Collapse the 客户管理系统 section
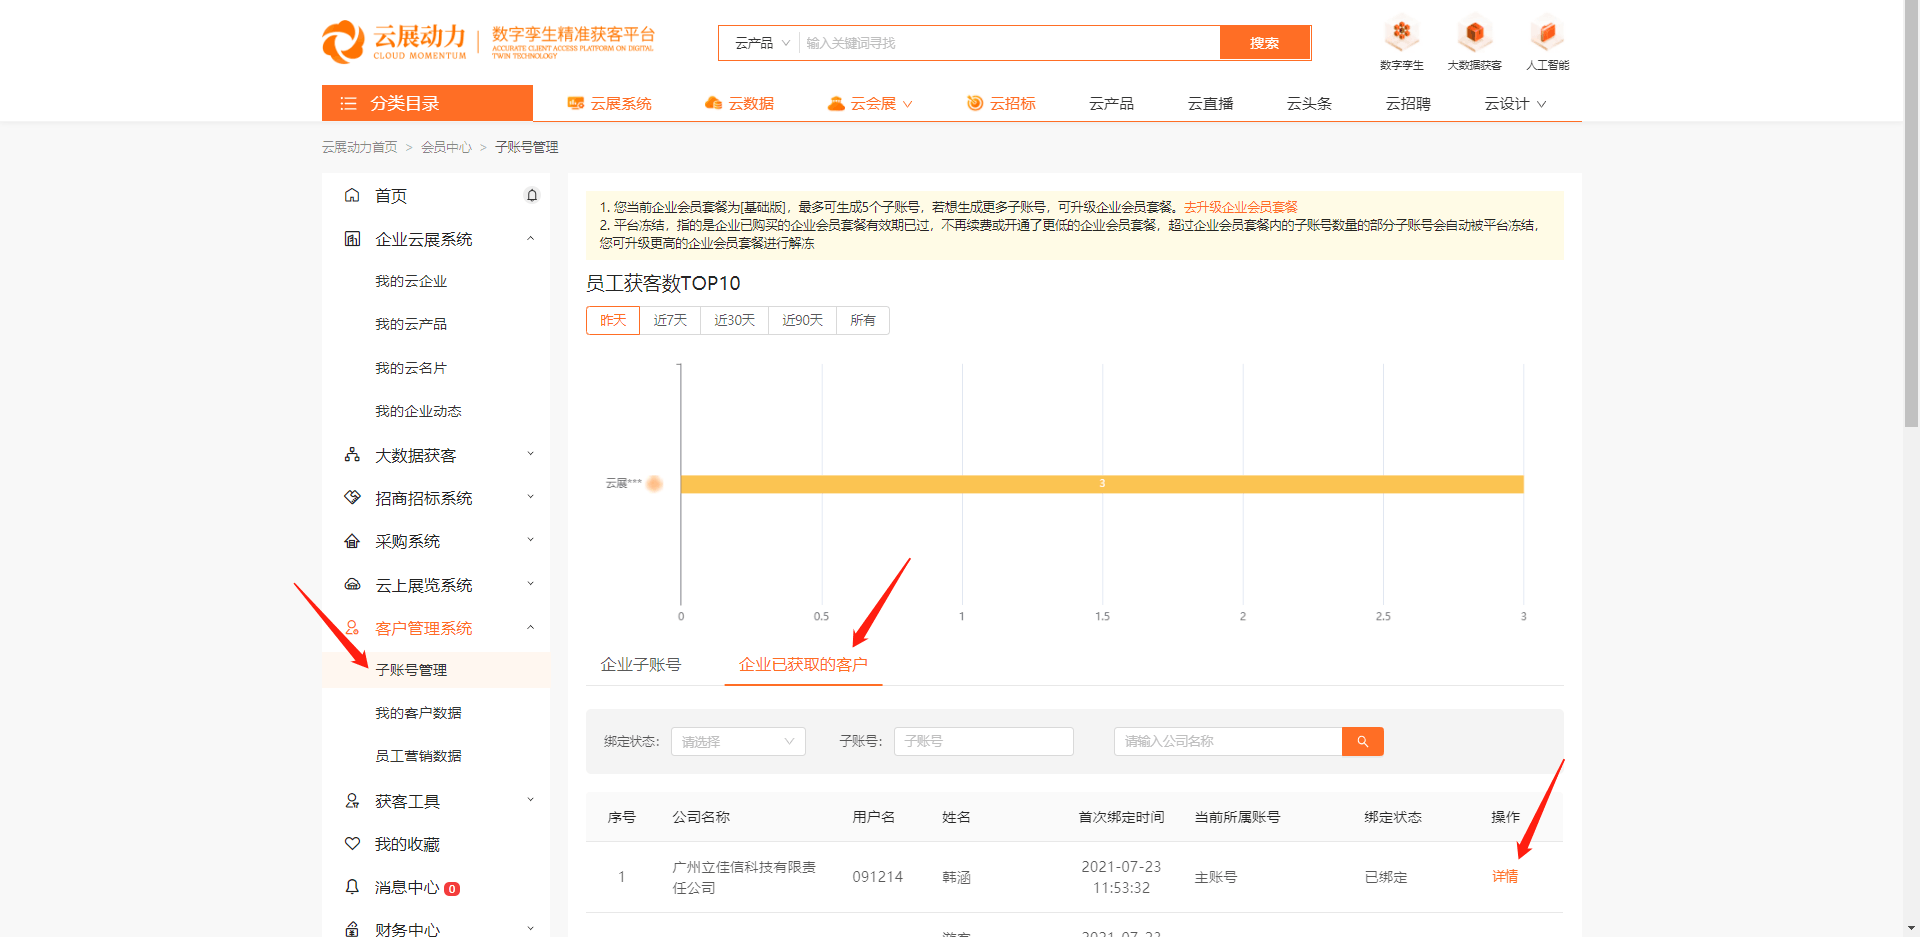This screenshot has height=937, width=1920. point(531,628)
